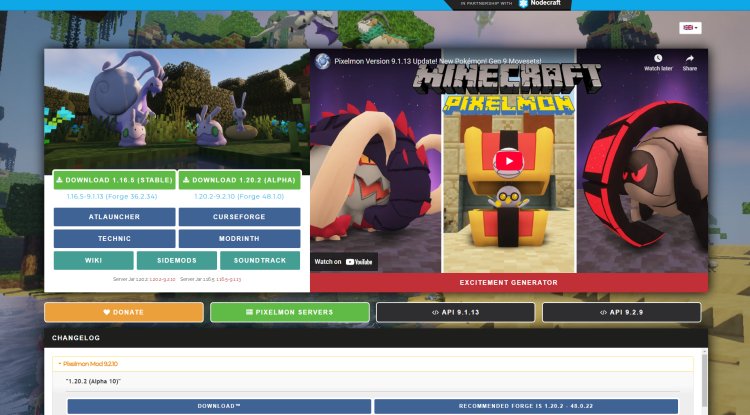
Task: Open API 9.2.9 docs
Action: click(621, 312)
